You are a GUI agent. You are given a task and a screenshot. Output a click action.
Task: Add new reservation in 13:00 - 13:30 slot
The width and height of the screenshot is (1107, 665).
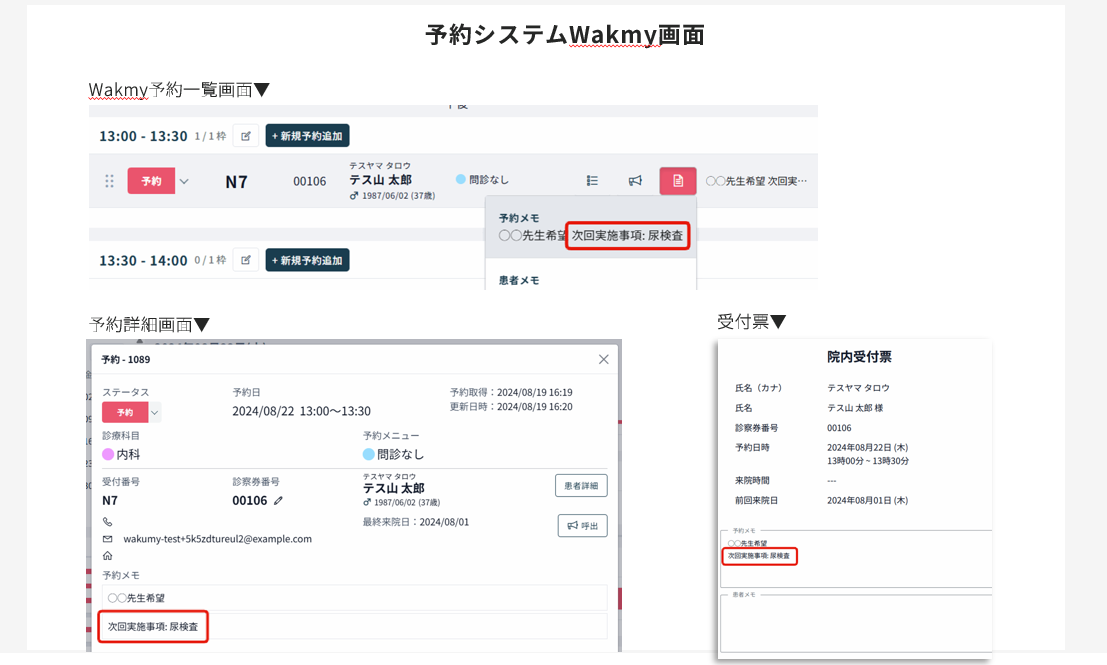pyautogui.click(x=307, y=136)
